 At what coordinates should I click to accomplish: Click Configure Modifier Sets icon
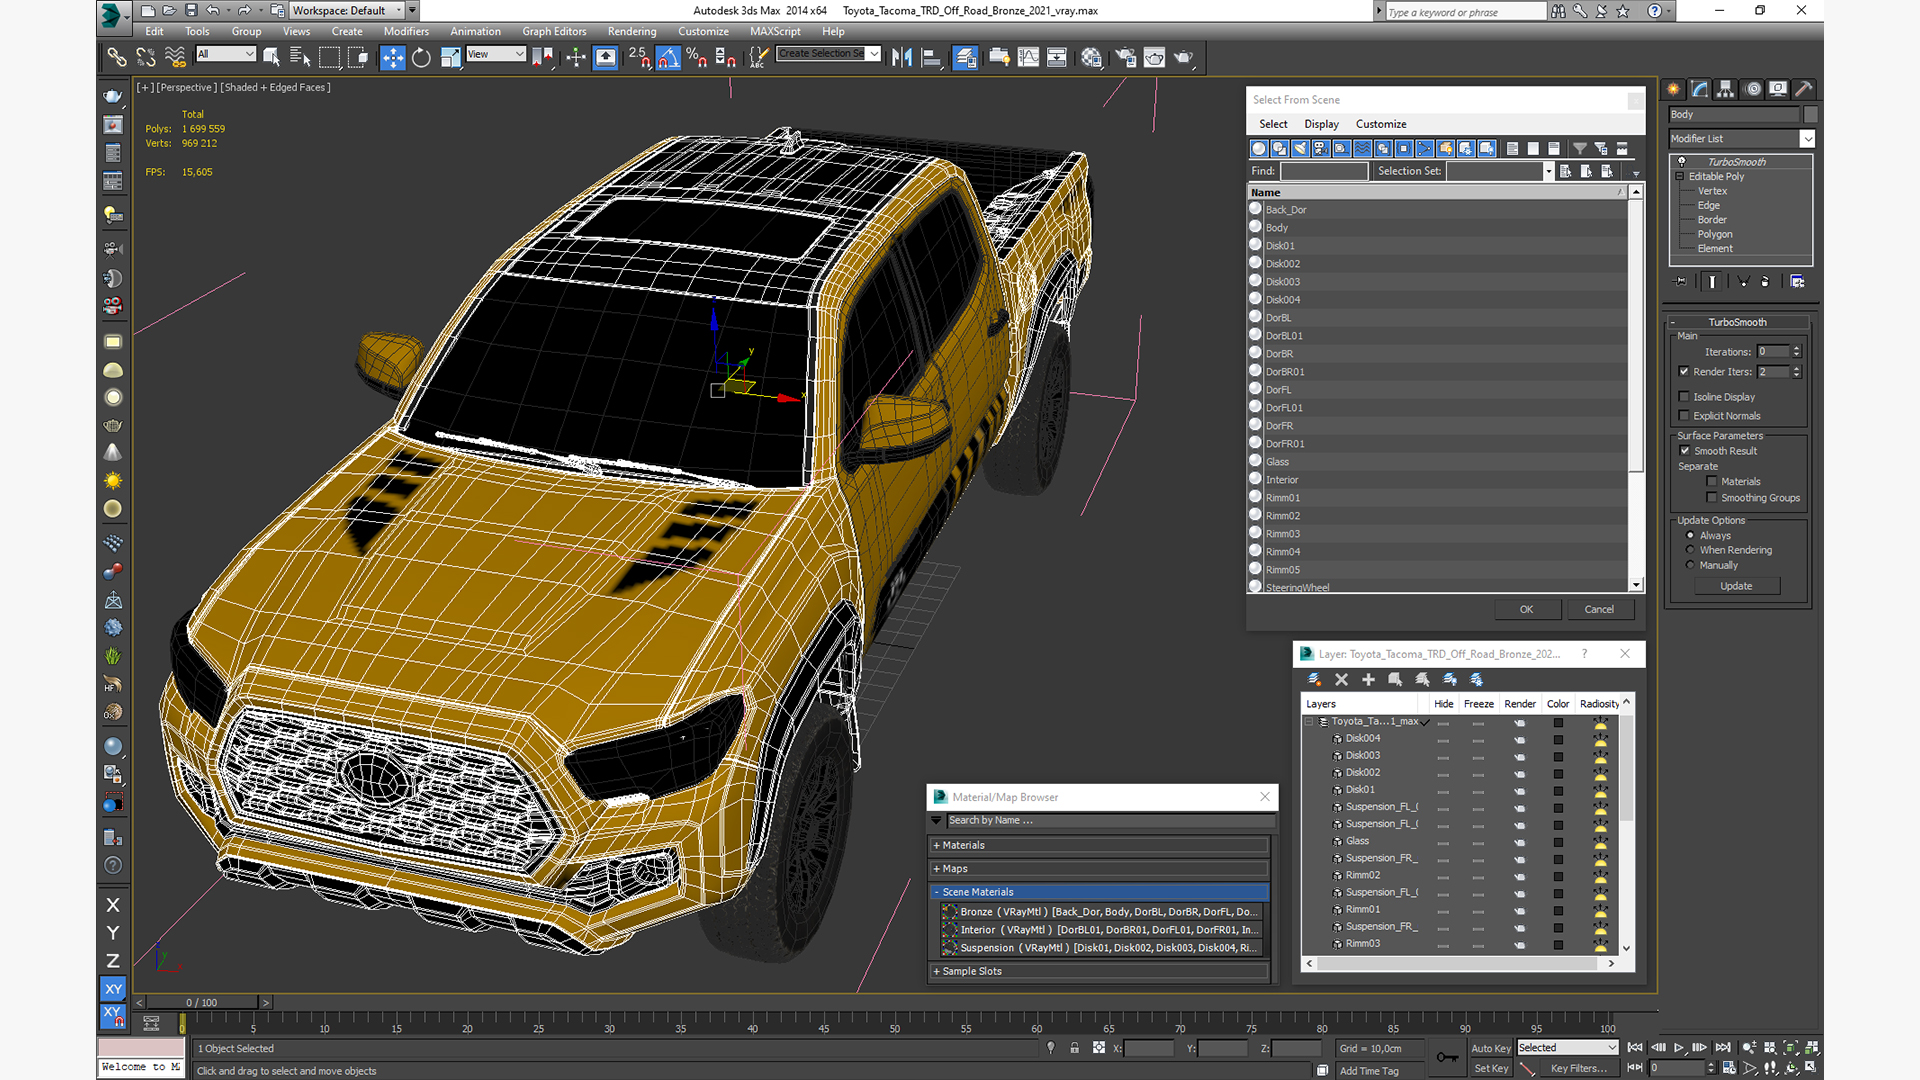pyautogui.click(x=1797, y=282)
